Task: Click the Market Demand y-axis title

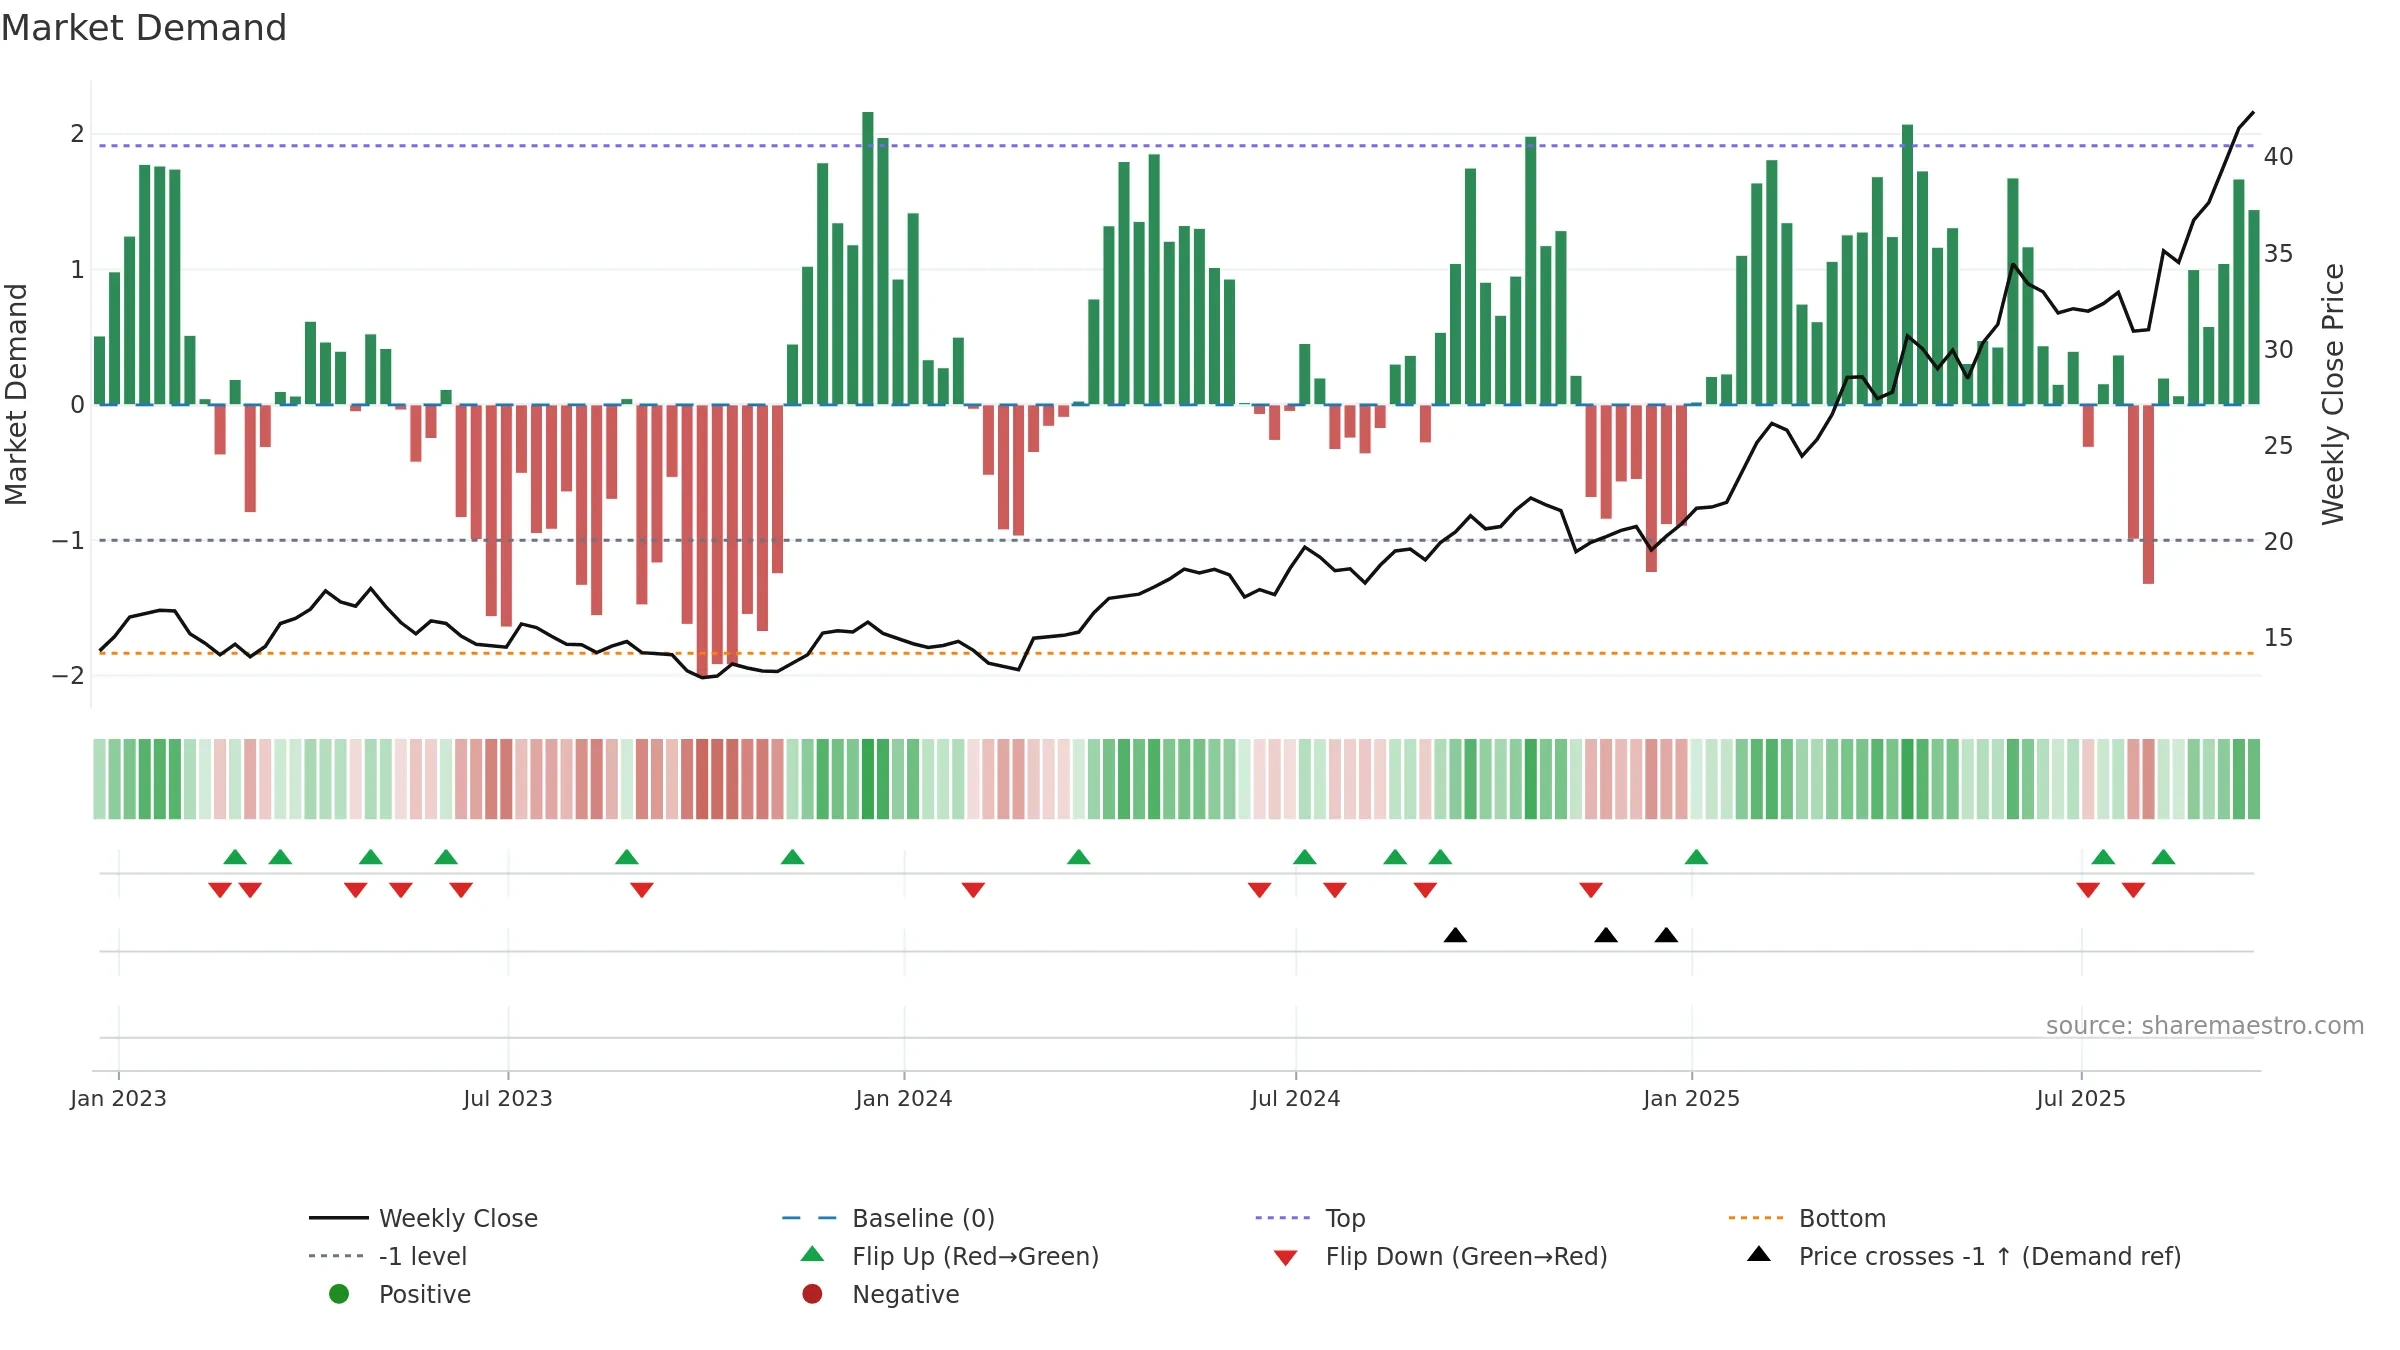Action: 16,394
